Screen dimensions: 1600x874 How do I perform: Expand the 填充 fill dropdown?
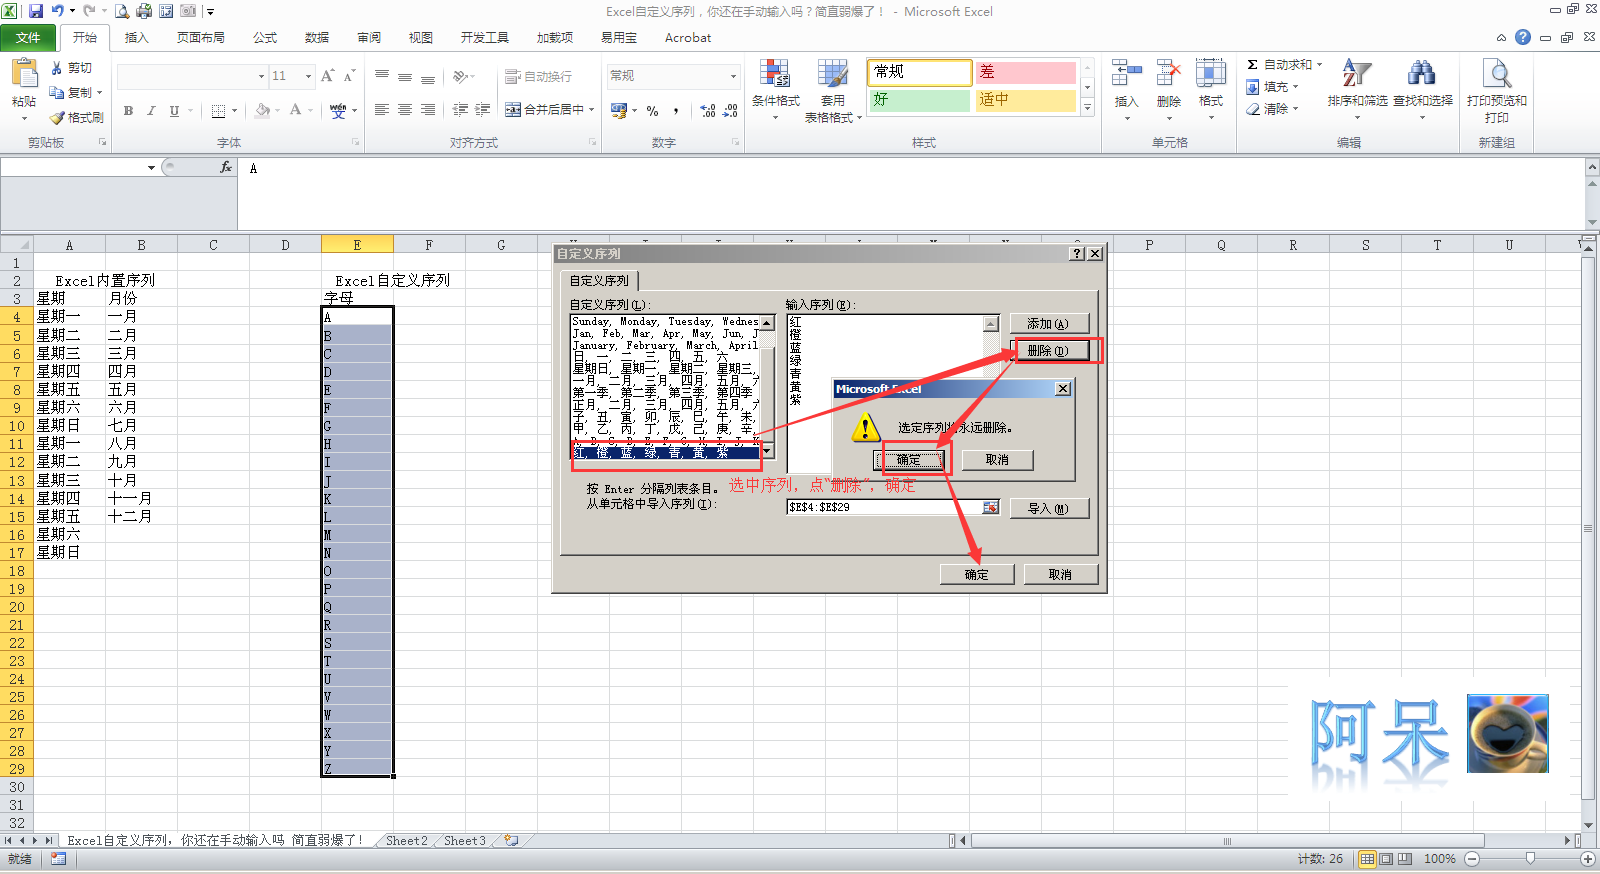point(1295,87)
